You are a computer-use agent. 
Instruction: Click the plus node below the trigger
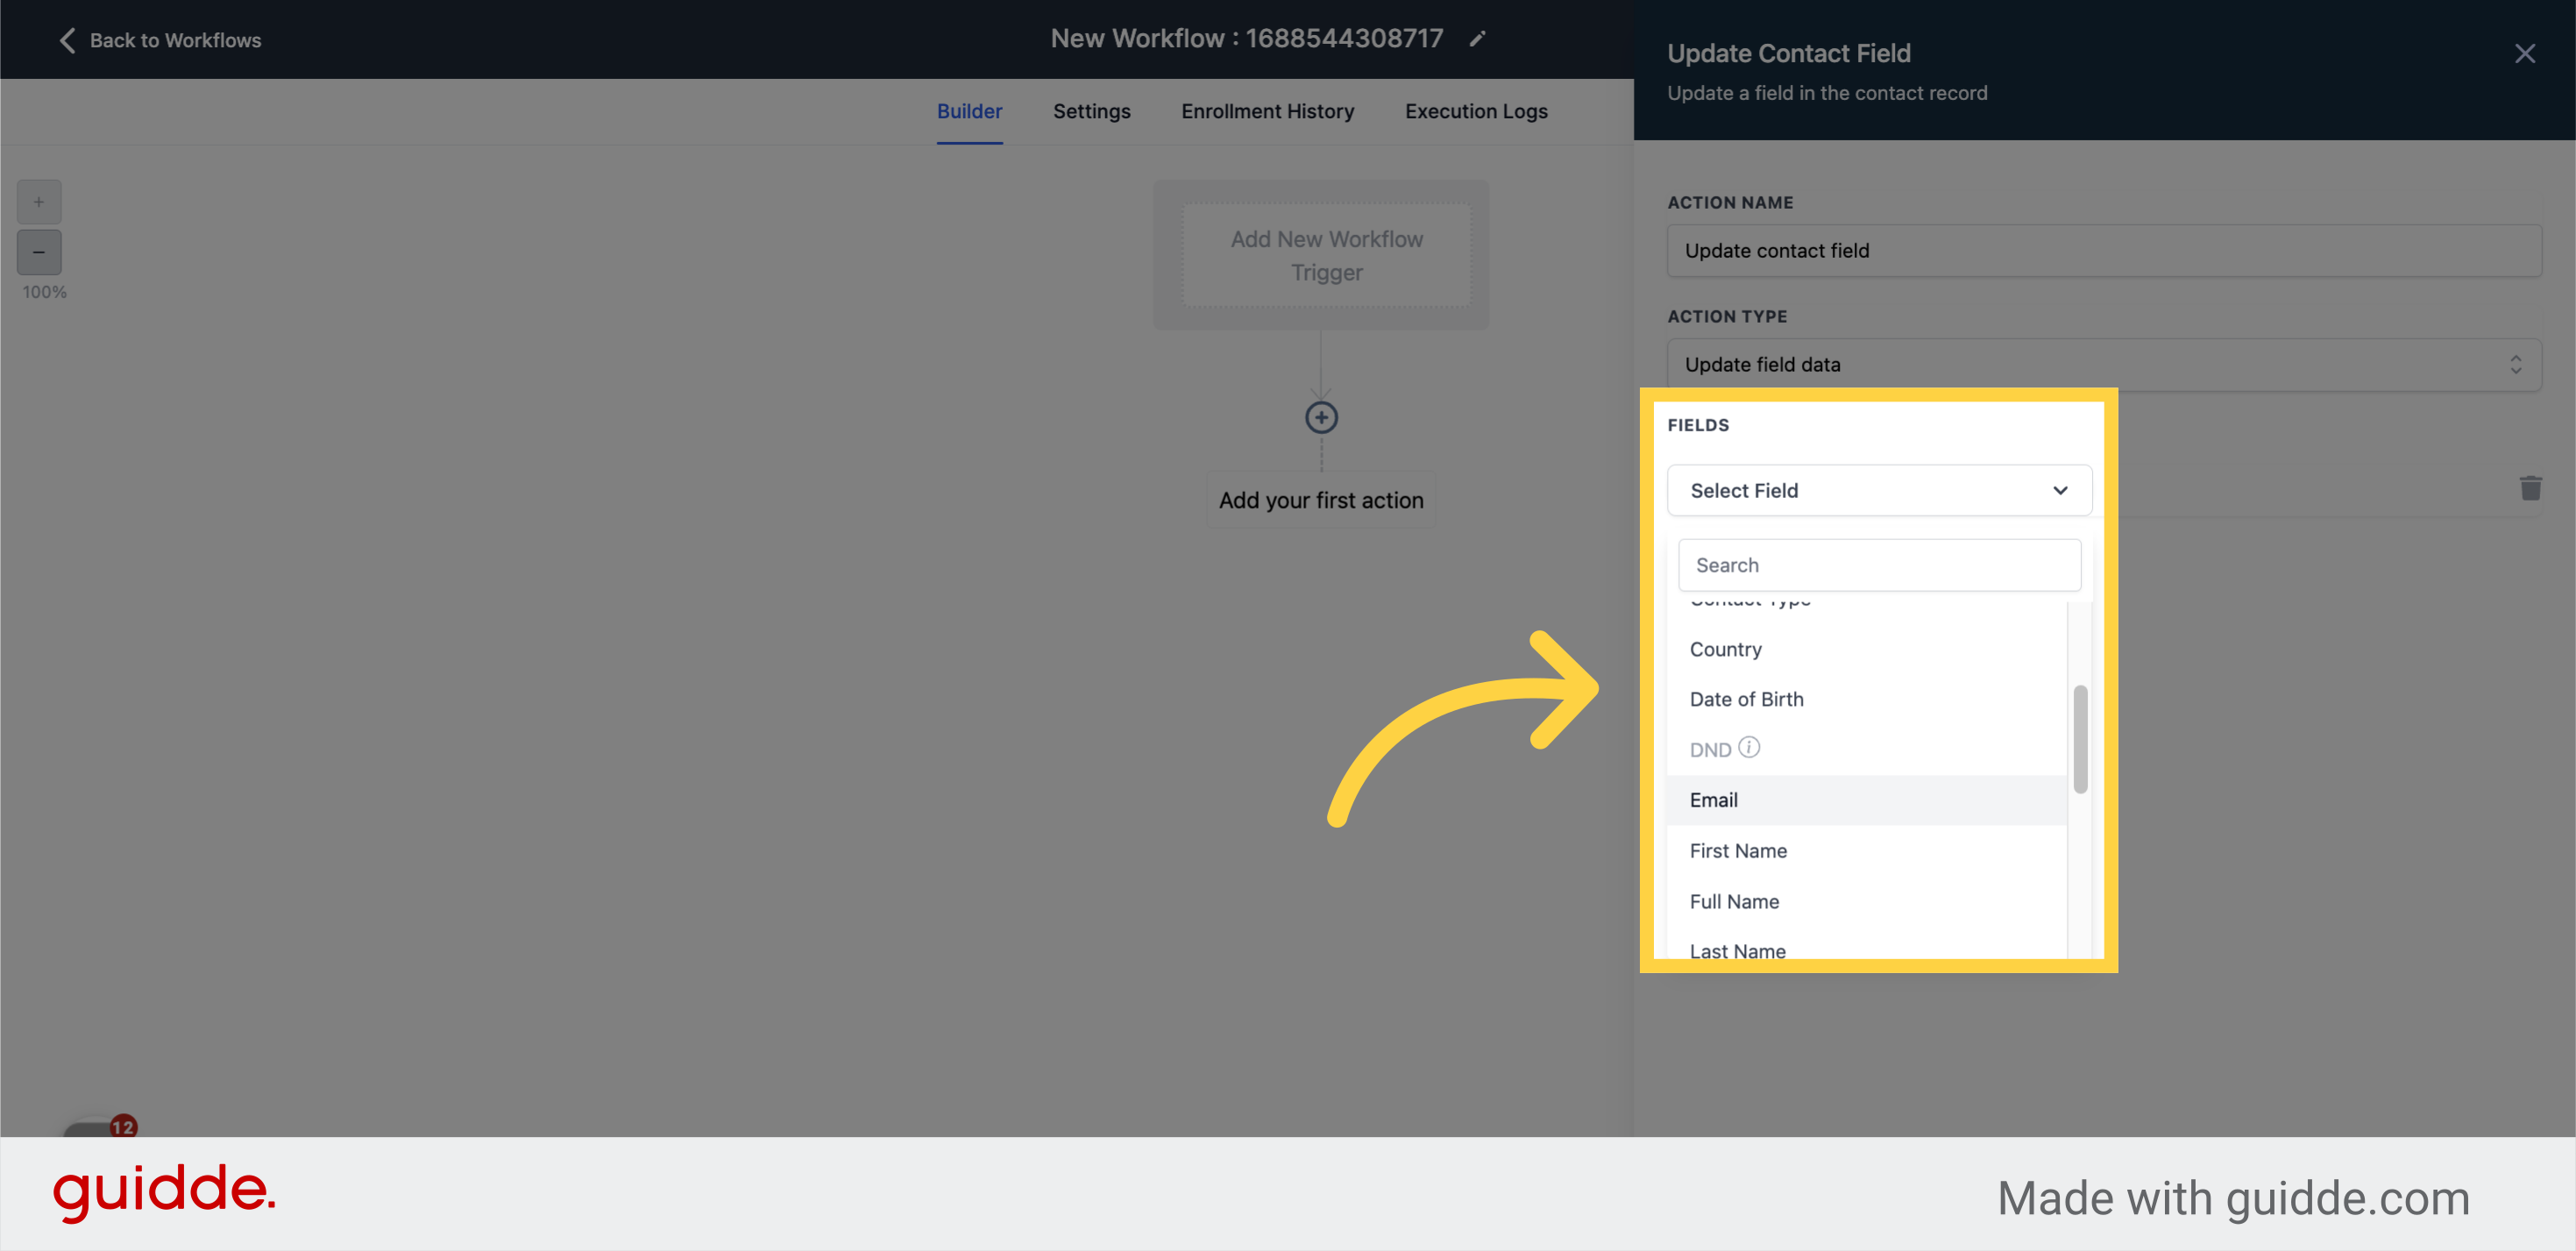coord(1321,417)
